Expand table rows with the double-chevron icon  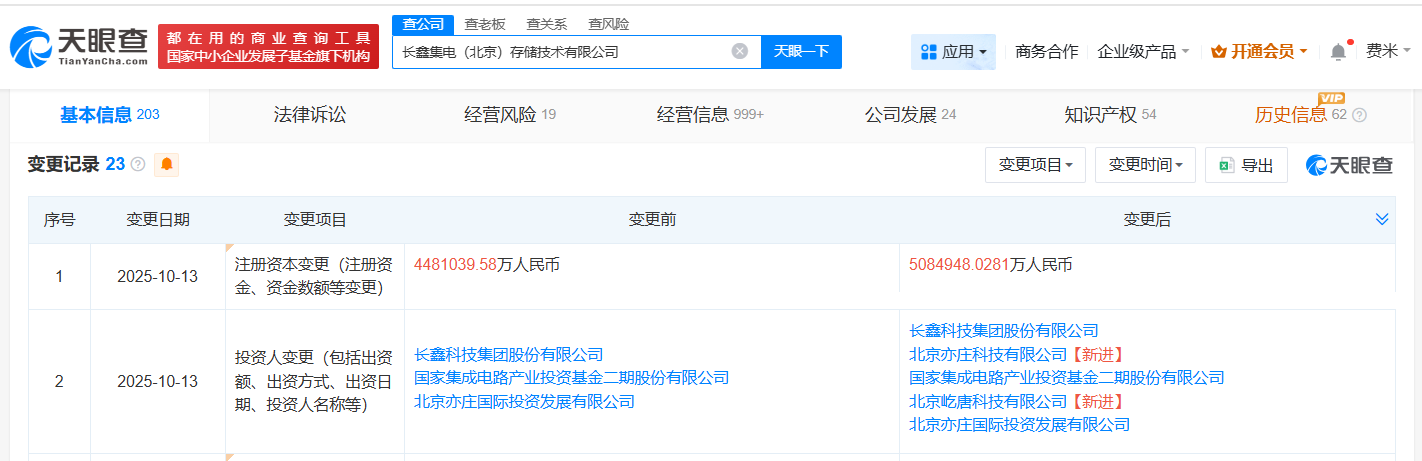(1382, 219)
